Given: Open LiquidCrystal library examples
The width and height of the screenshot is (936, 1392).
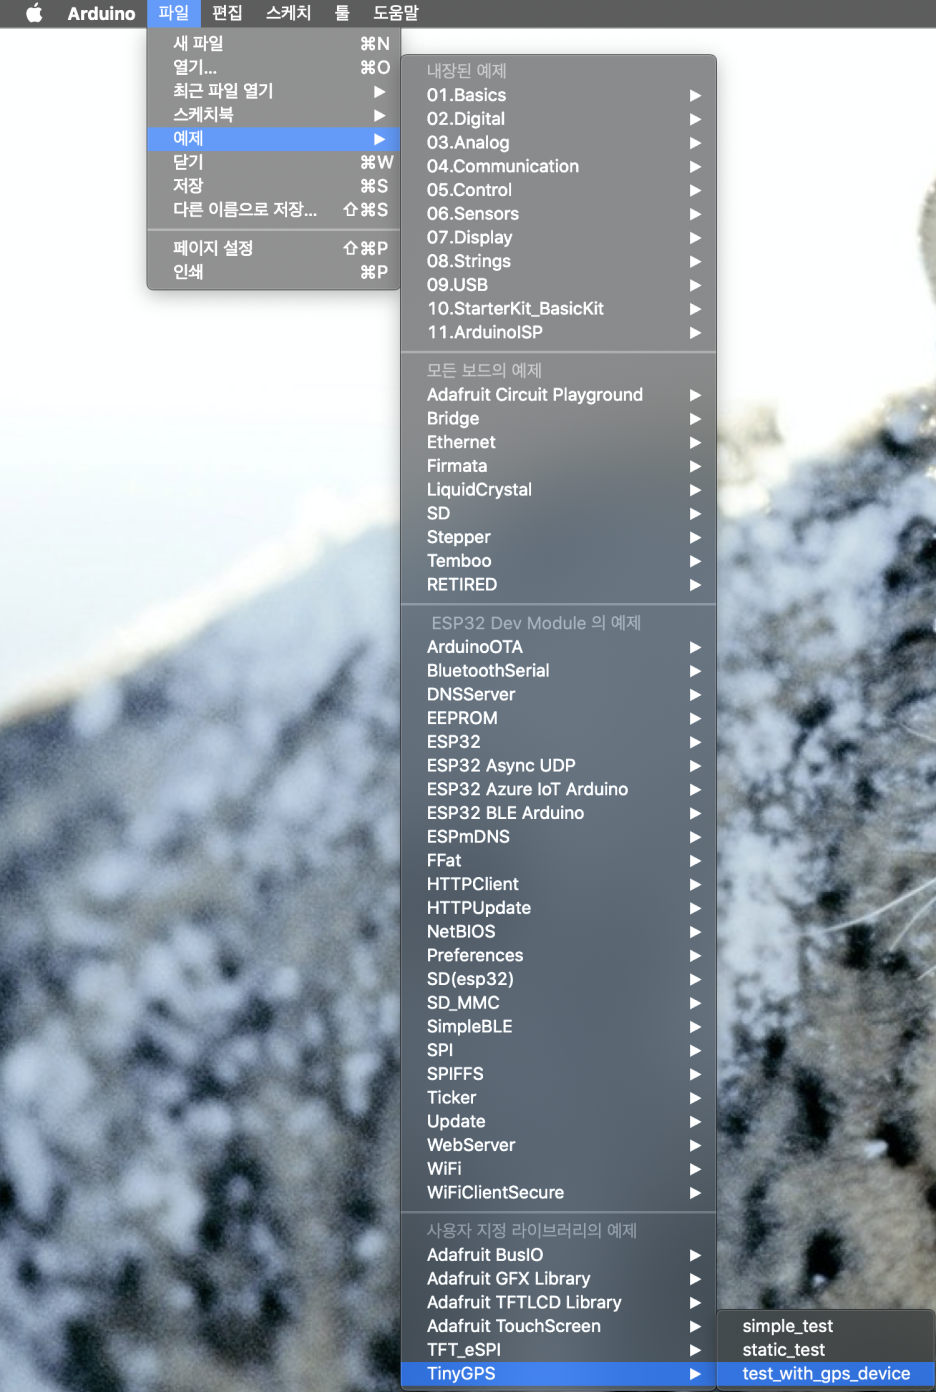Looking at the screenshot, I should [559, 490].
